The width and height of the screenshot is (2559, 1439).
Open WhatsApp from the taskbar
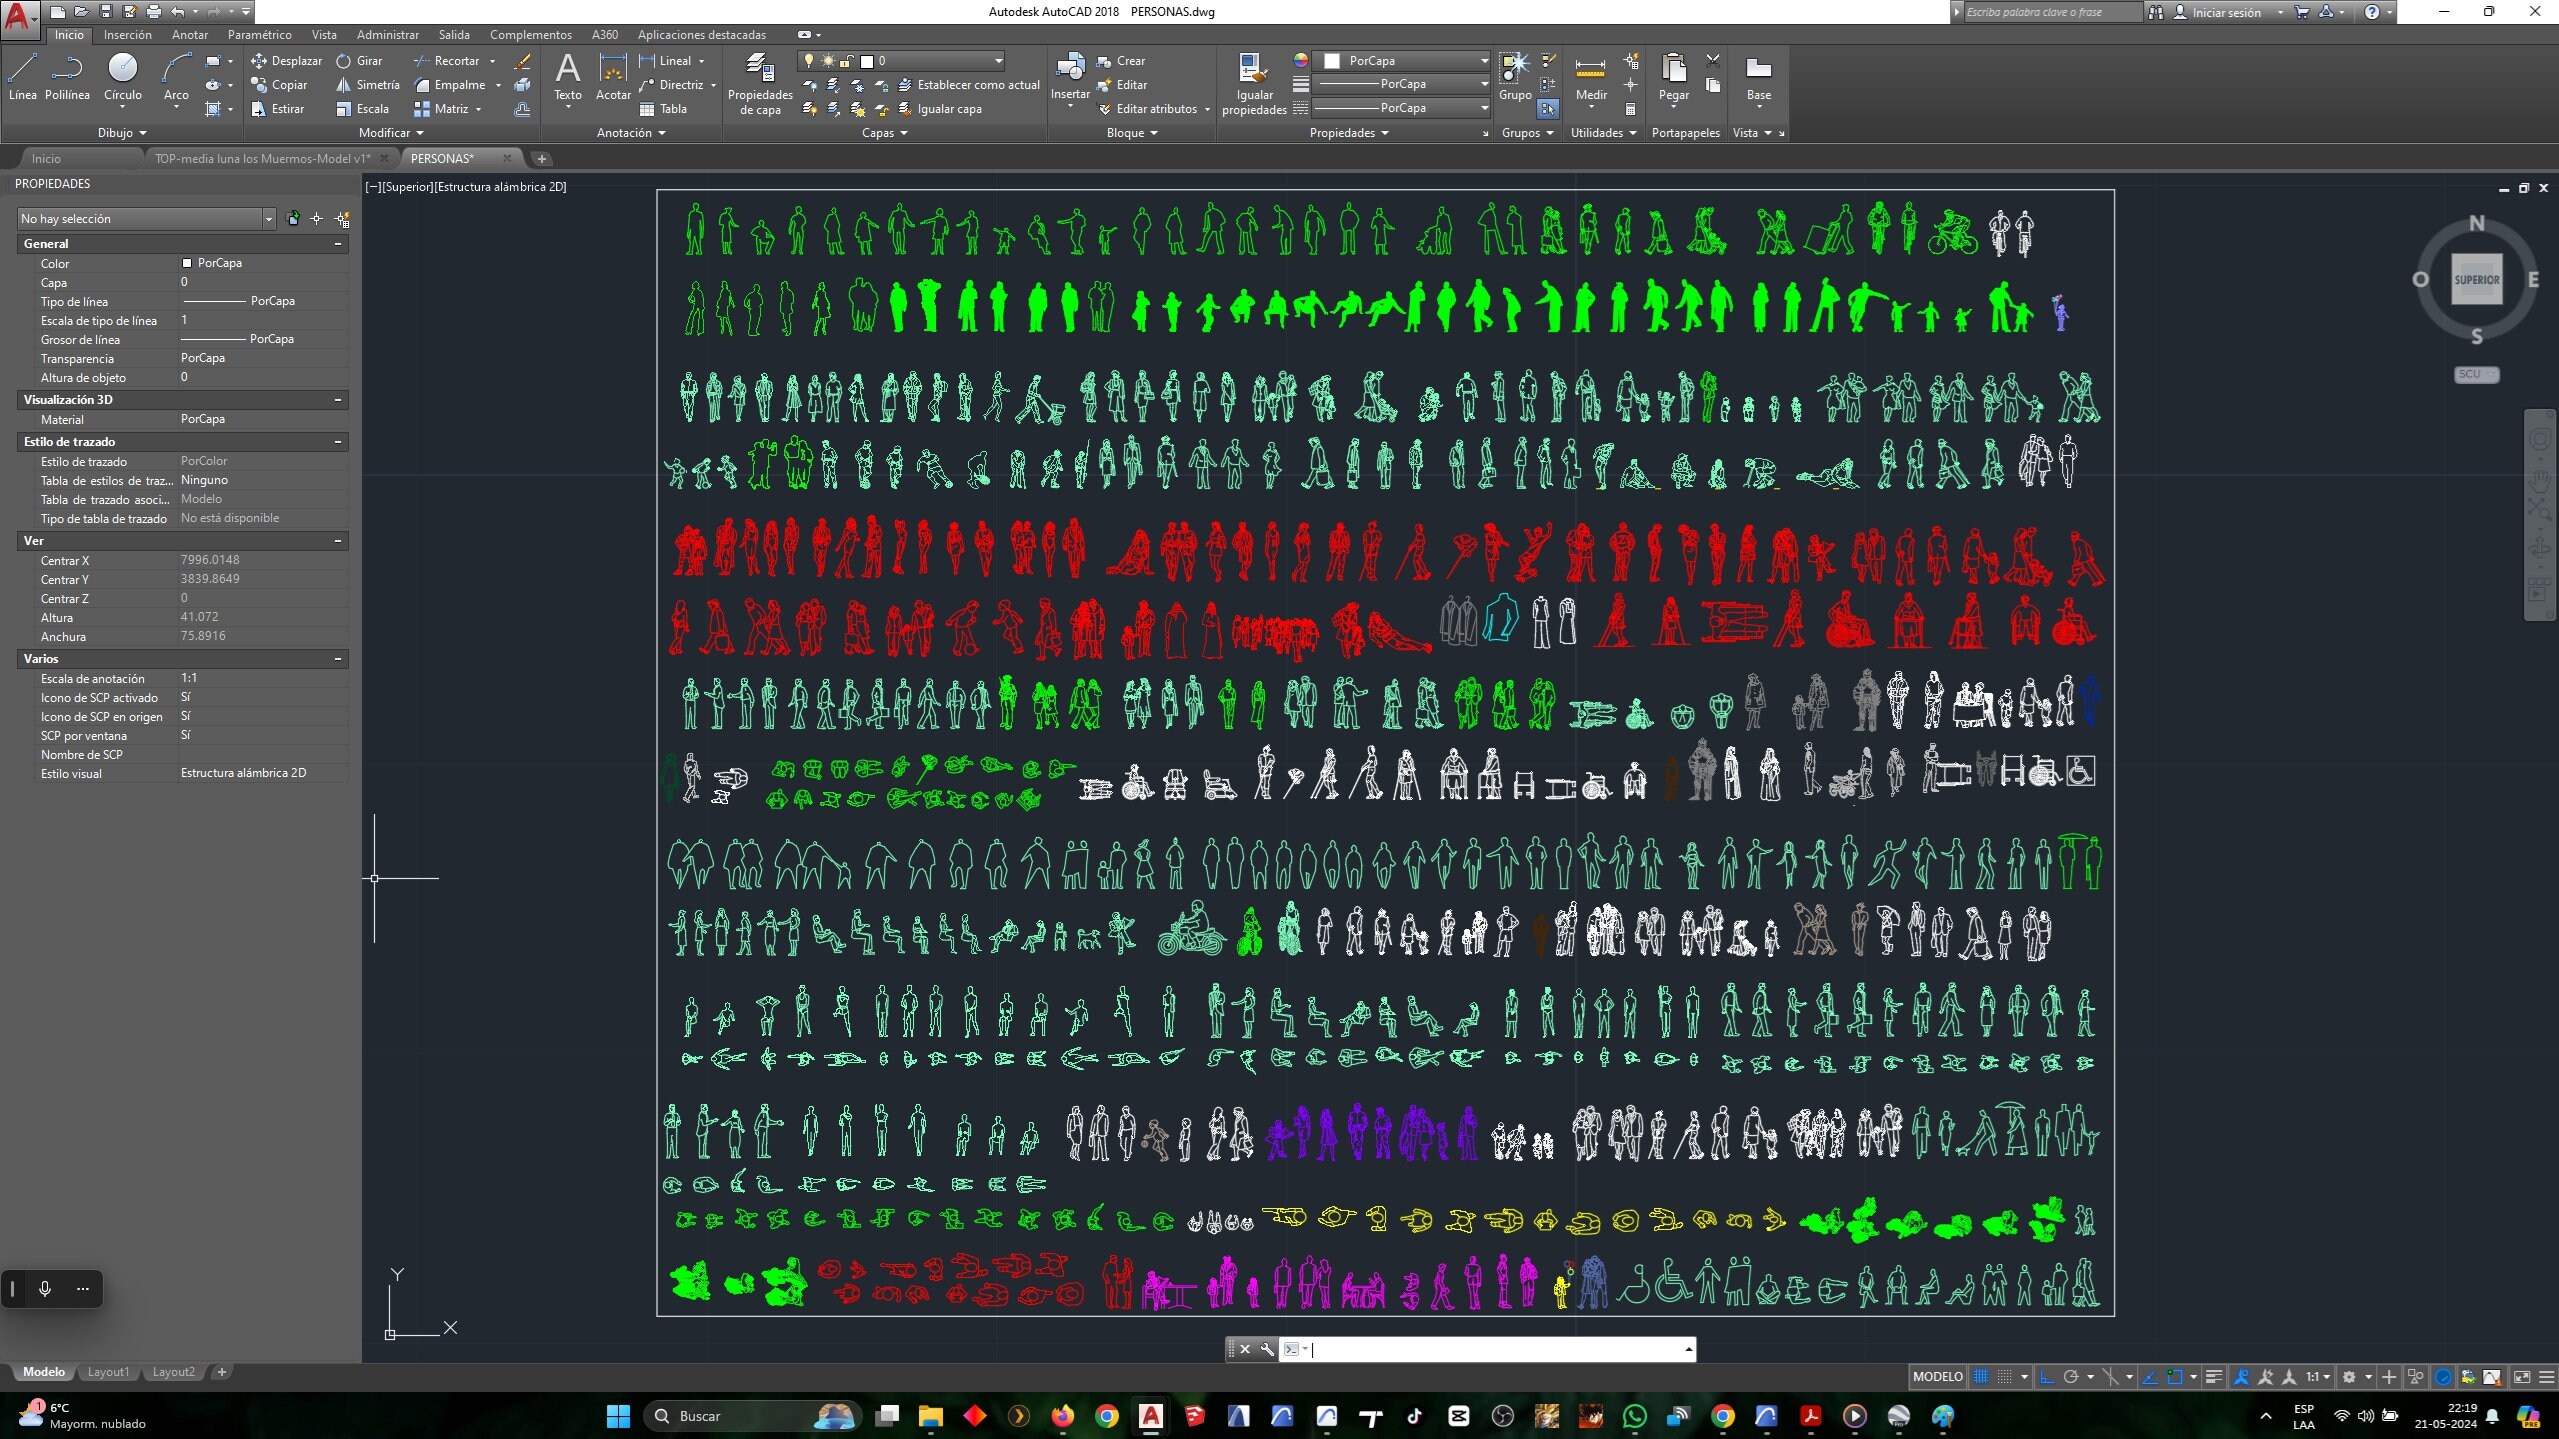click(1634, 1416)
